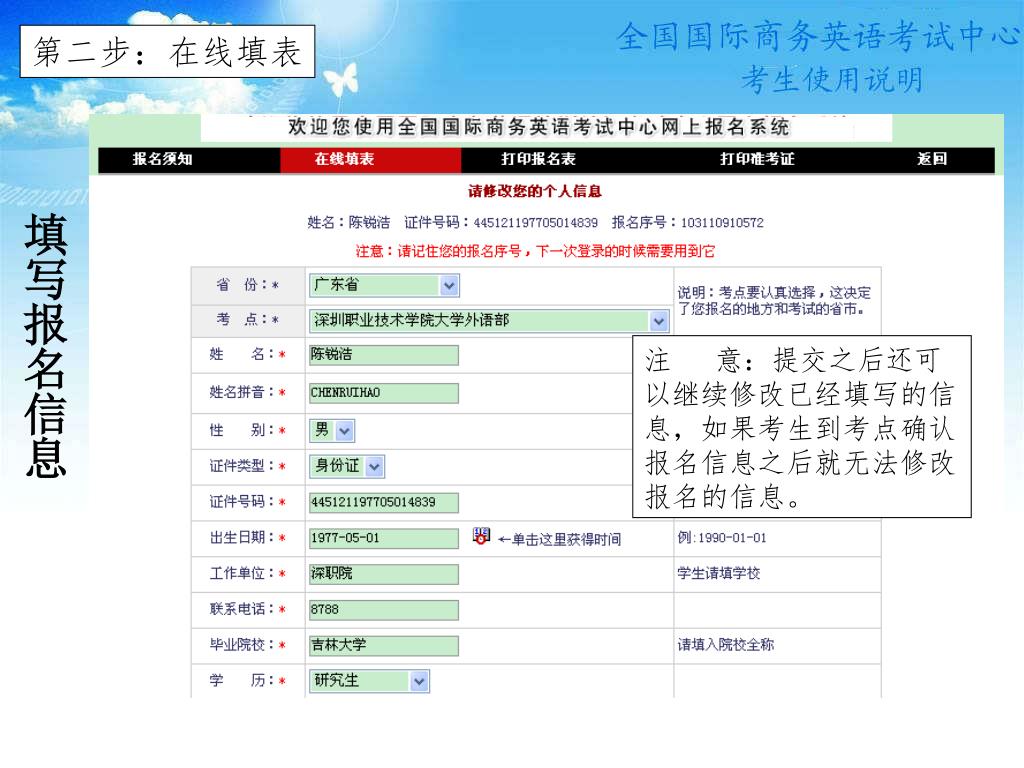Click the 省份 field label
This screenshot has height=768, width=1024.
pos(247,285)
